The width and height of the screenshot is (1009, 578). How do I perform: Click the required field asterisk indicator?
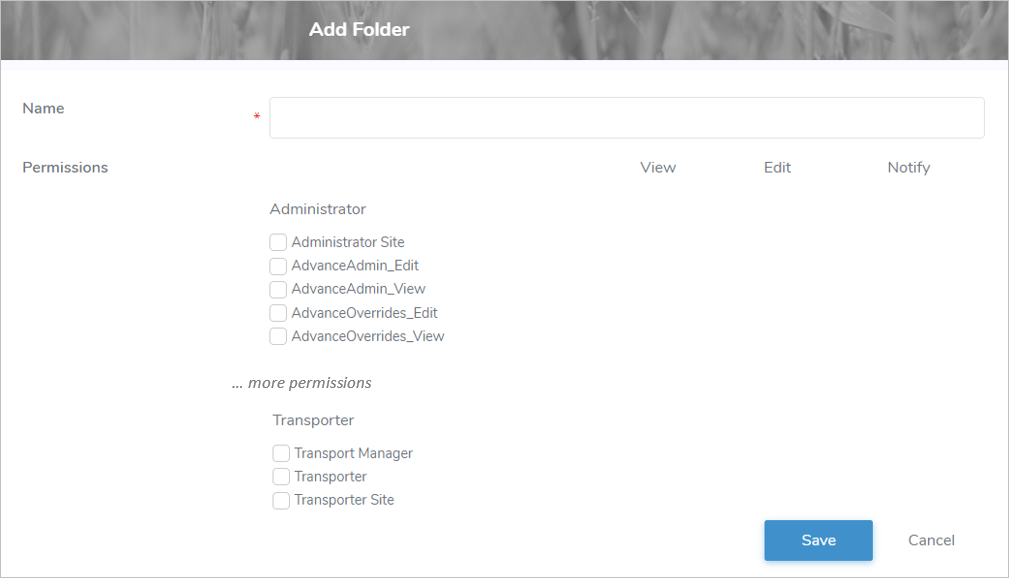pyautogui.click(x=257, y=118)
